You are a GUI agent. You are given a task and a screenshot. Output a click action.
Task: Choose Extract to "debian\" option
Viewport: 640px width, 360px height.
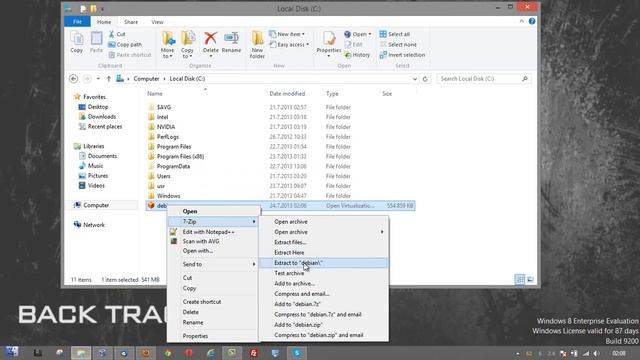click(324, 263)
